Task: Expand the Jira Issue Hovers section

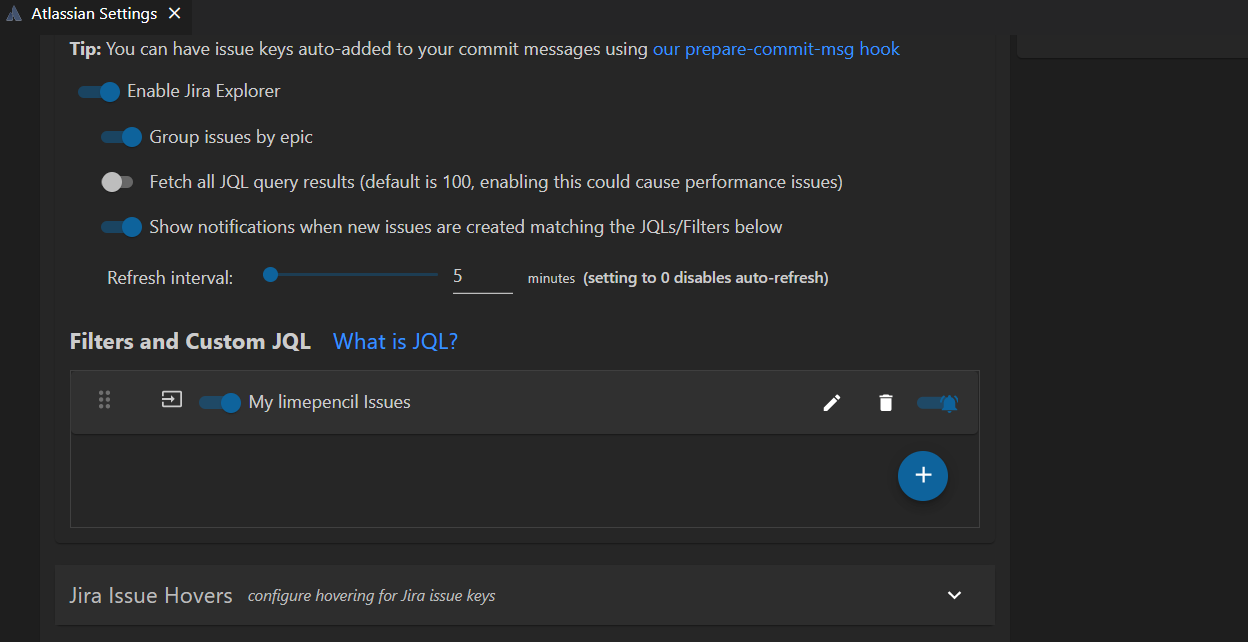Action: [955, 595]
